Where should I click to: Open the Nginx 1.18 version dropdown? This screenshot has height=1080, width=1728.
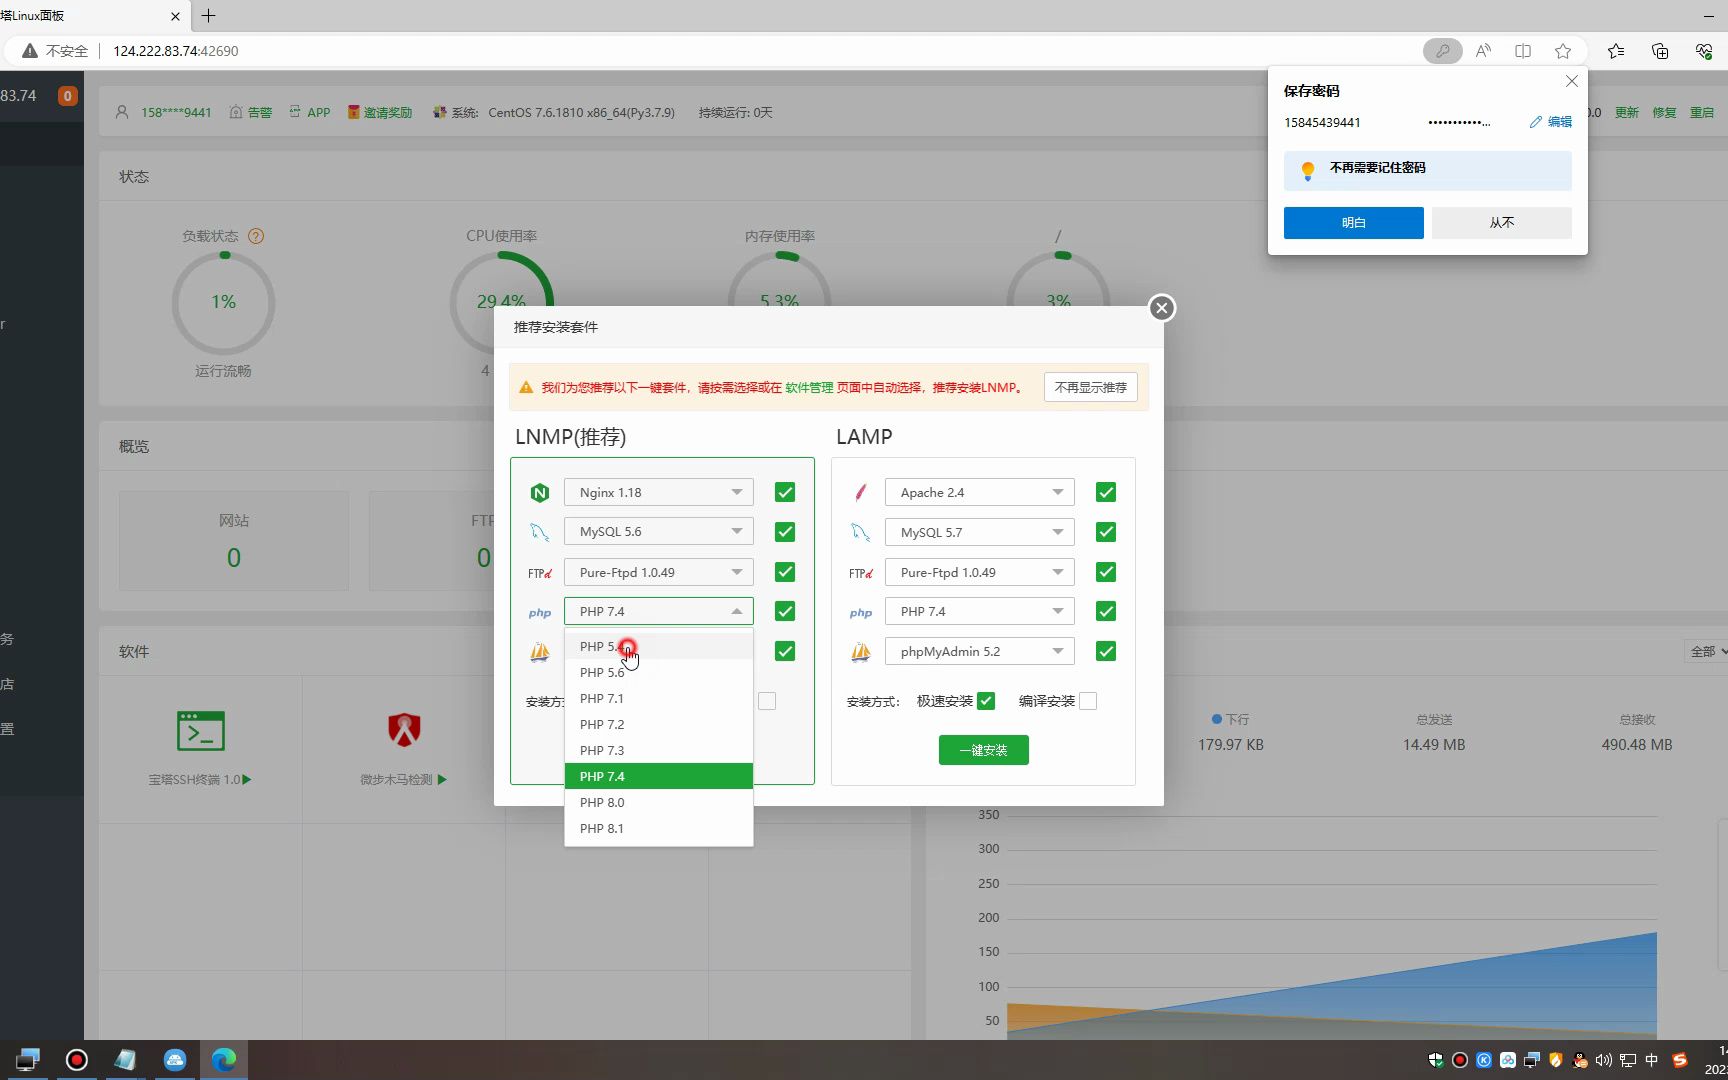[x=658, y=492]
